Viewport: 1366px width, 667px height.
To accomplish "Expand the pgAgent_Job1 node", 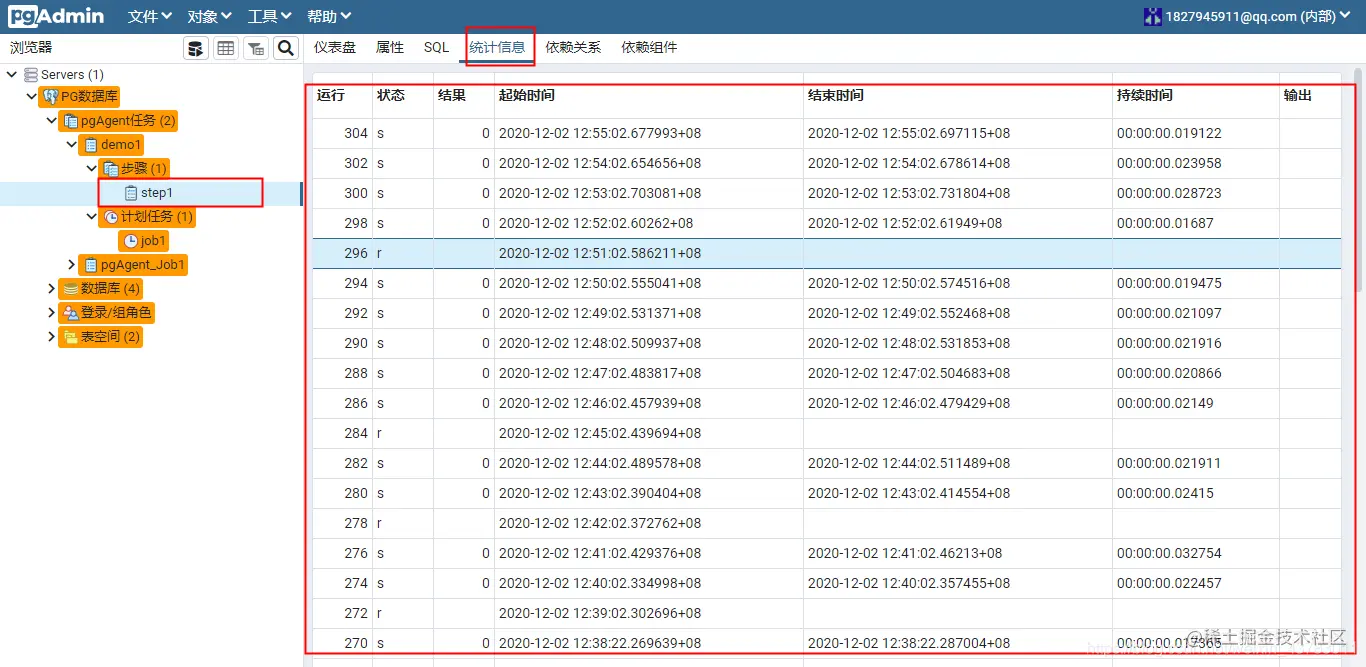I will point(71,265).
